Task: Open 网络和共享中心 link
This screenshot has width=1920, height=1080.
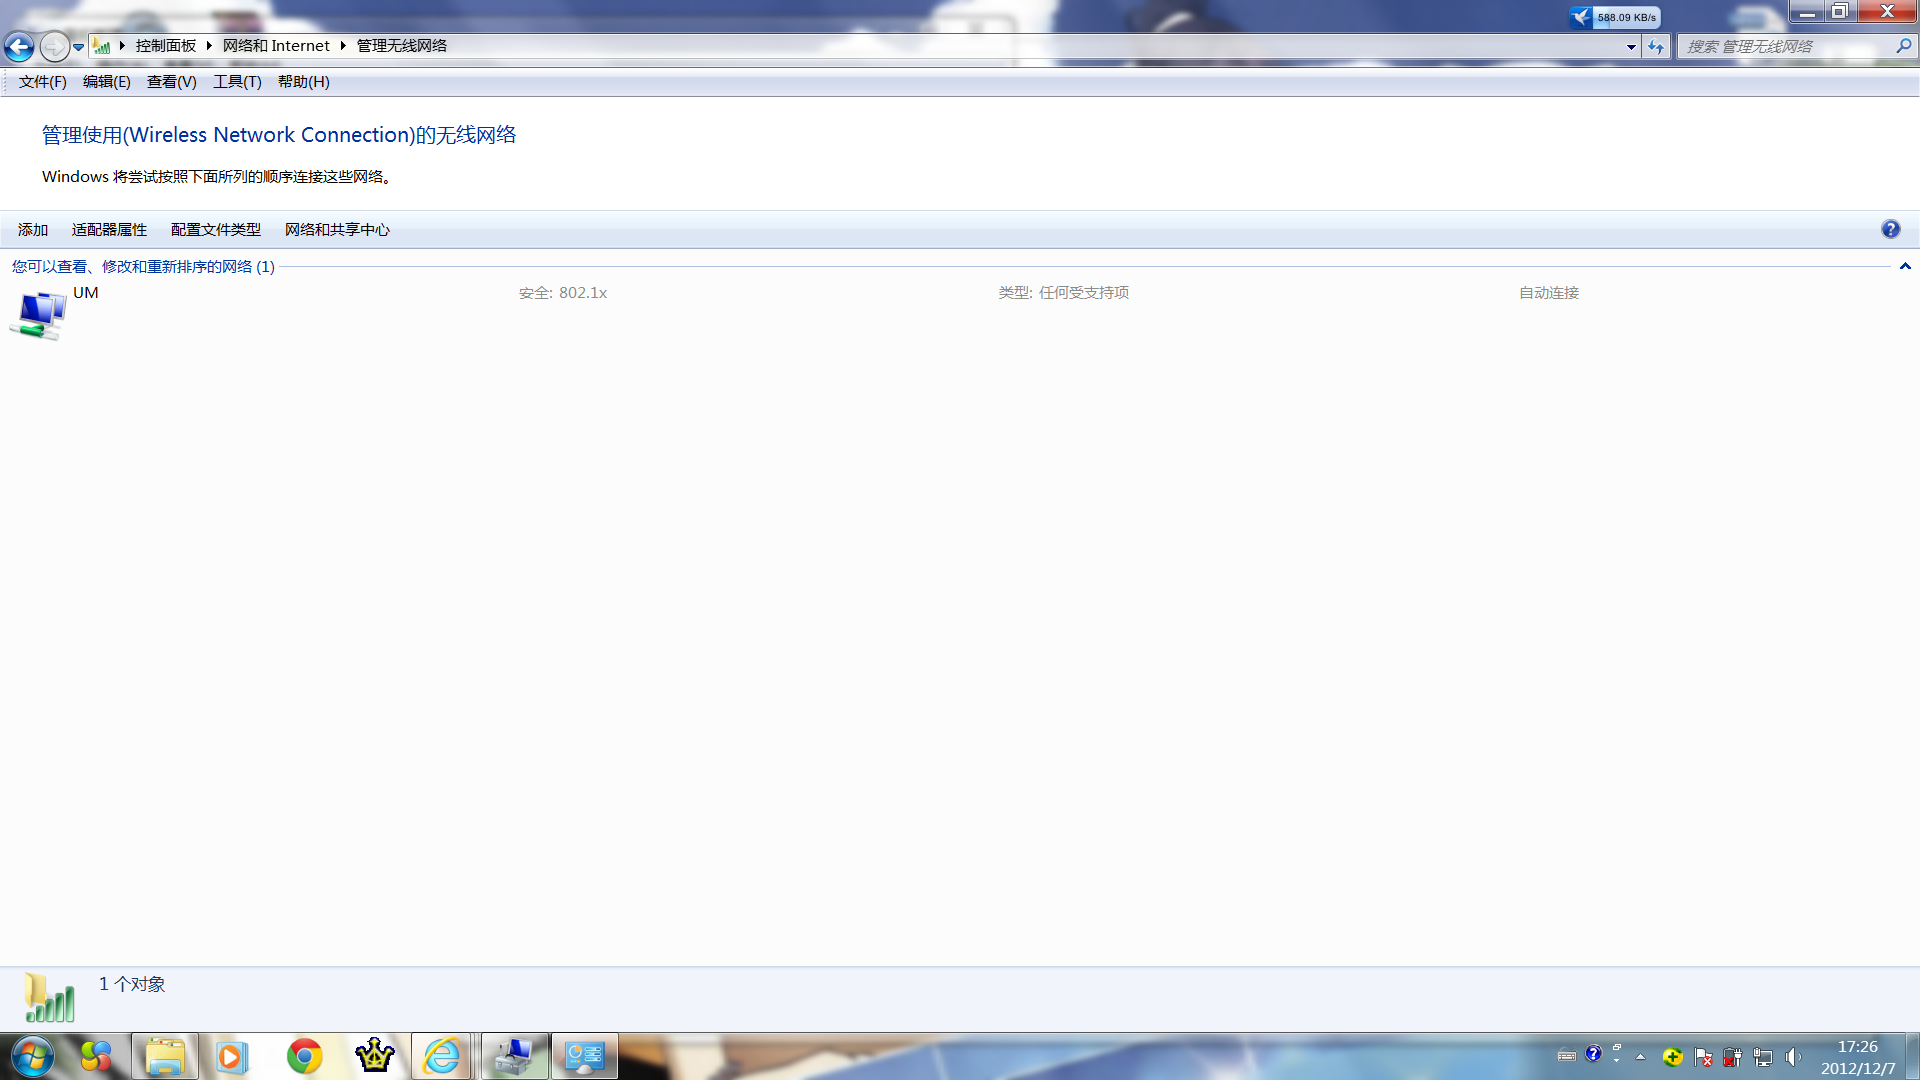Action: [337, 230]
